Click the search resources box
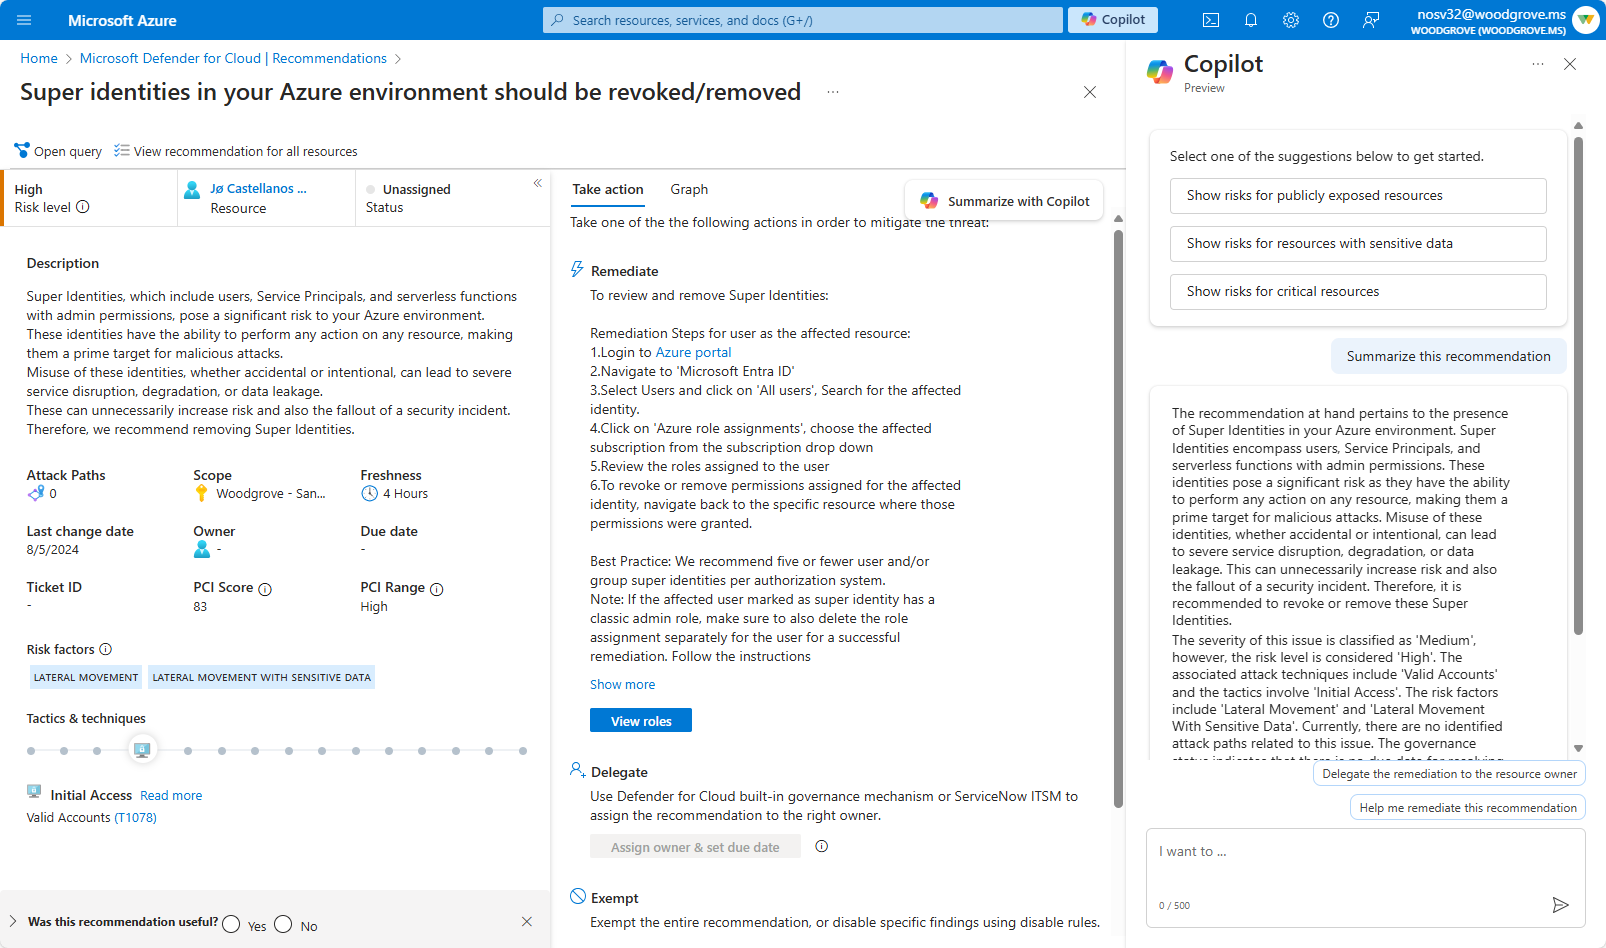The height and width of the screenshot is (948, 1606). click(803, 20)
